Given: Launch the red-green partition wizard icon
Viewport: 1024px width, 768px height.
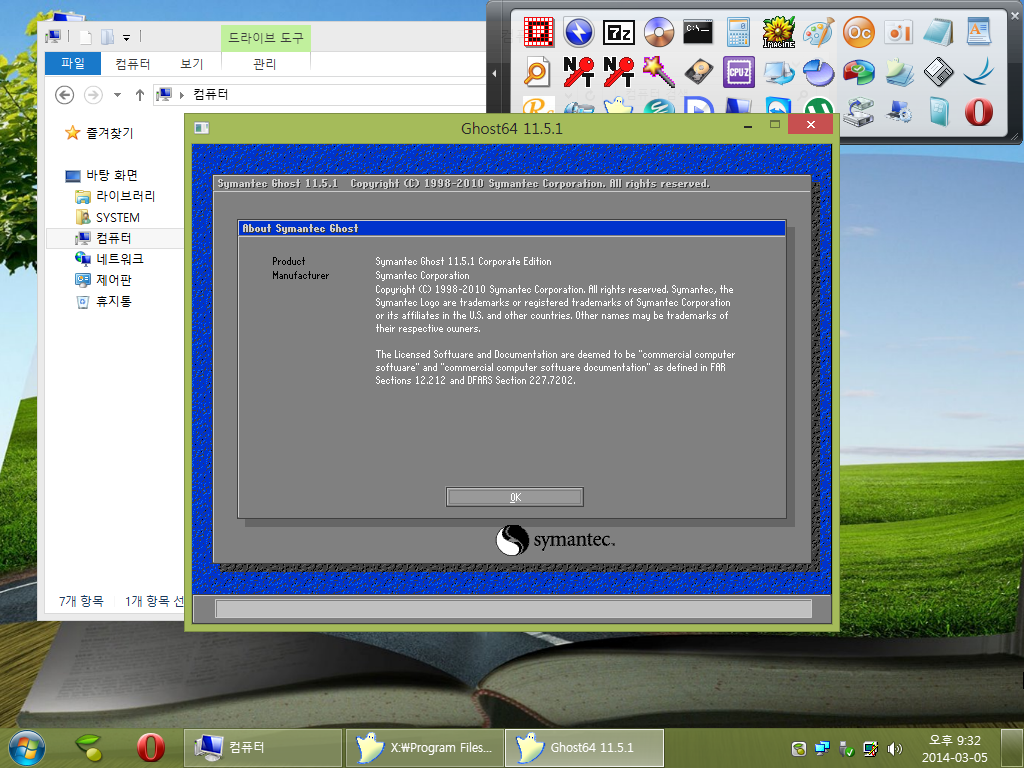Looking at the screenshot, I should [858, 72].
